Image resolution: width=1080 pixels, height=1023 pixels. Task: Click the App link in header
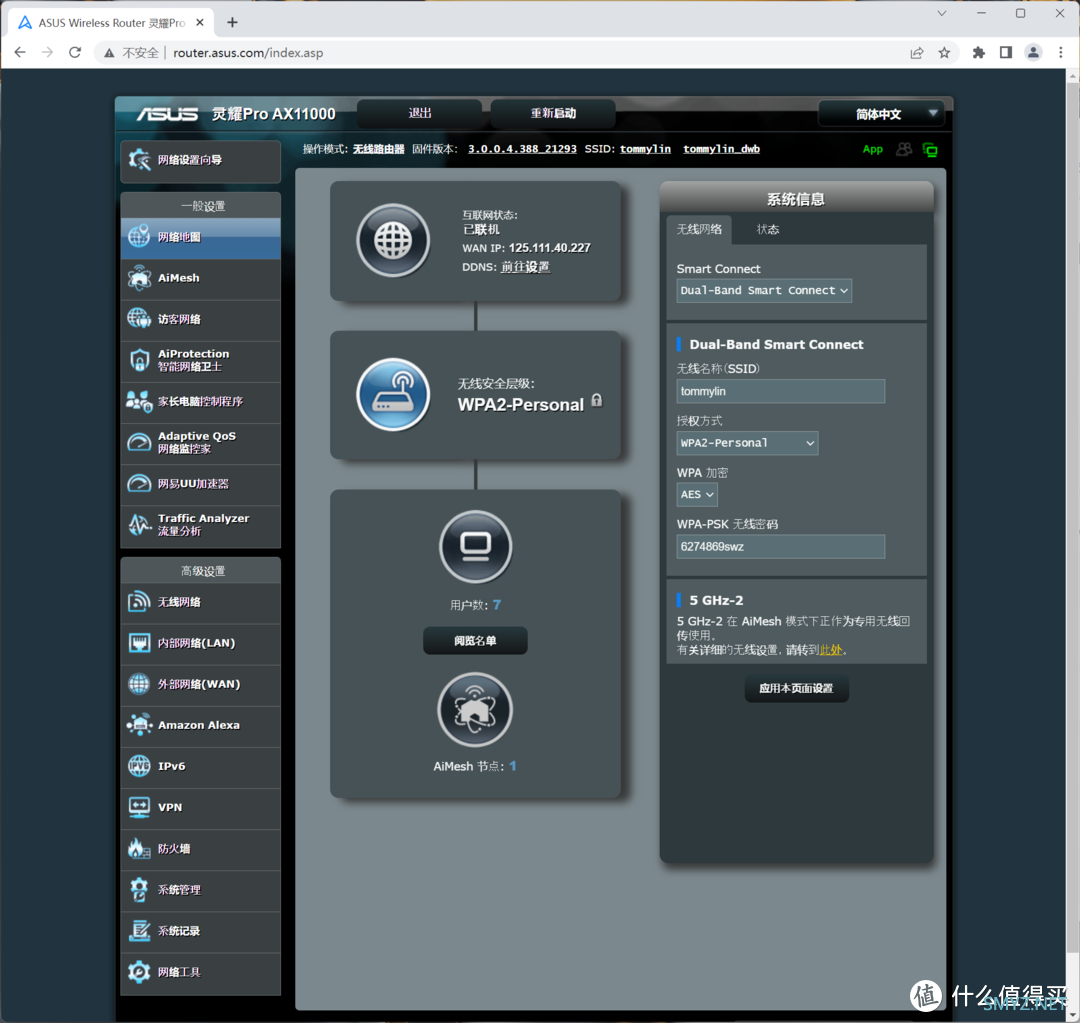[x=873, y=149]
